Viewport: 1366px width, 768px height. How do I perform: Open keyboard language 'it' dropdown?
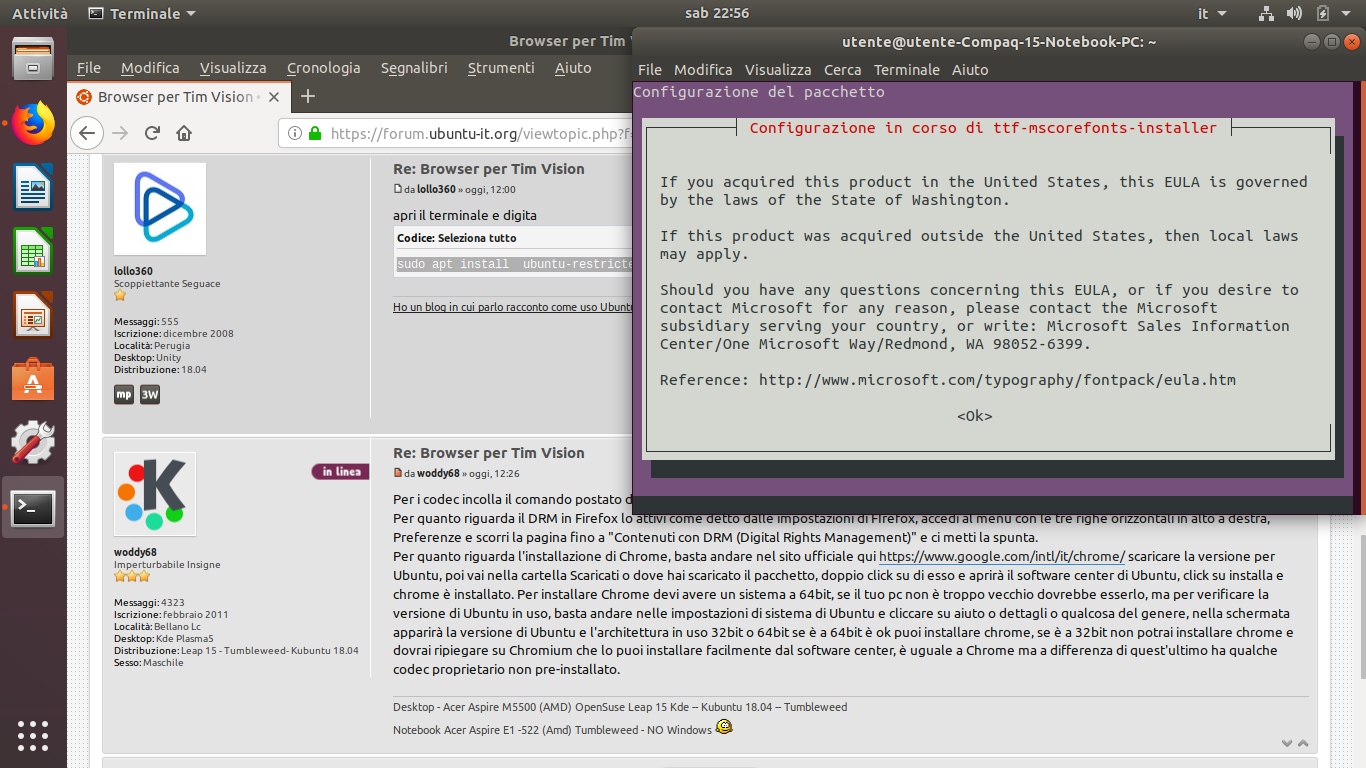pyautogui.click(x=1210, y=14)
